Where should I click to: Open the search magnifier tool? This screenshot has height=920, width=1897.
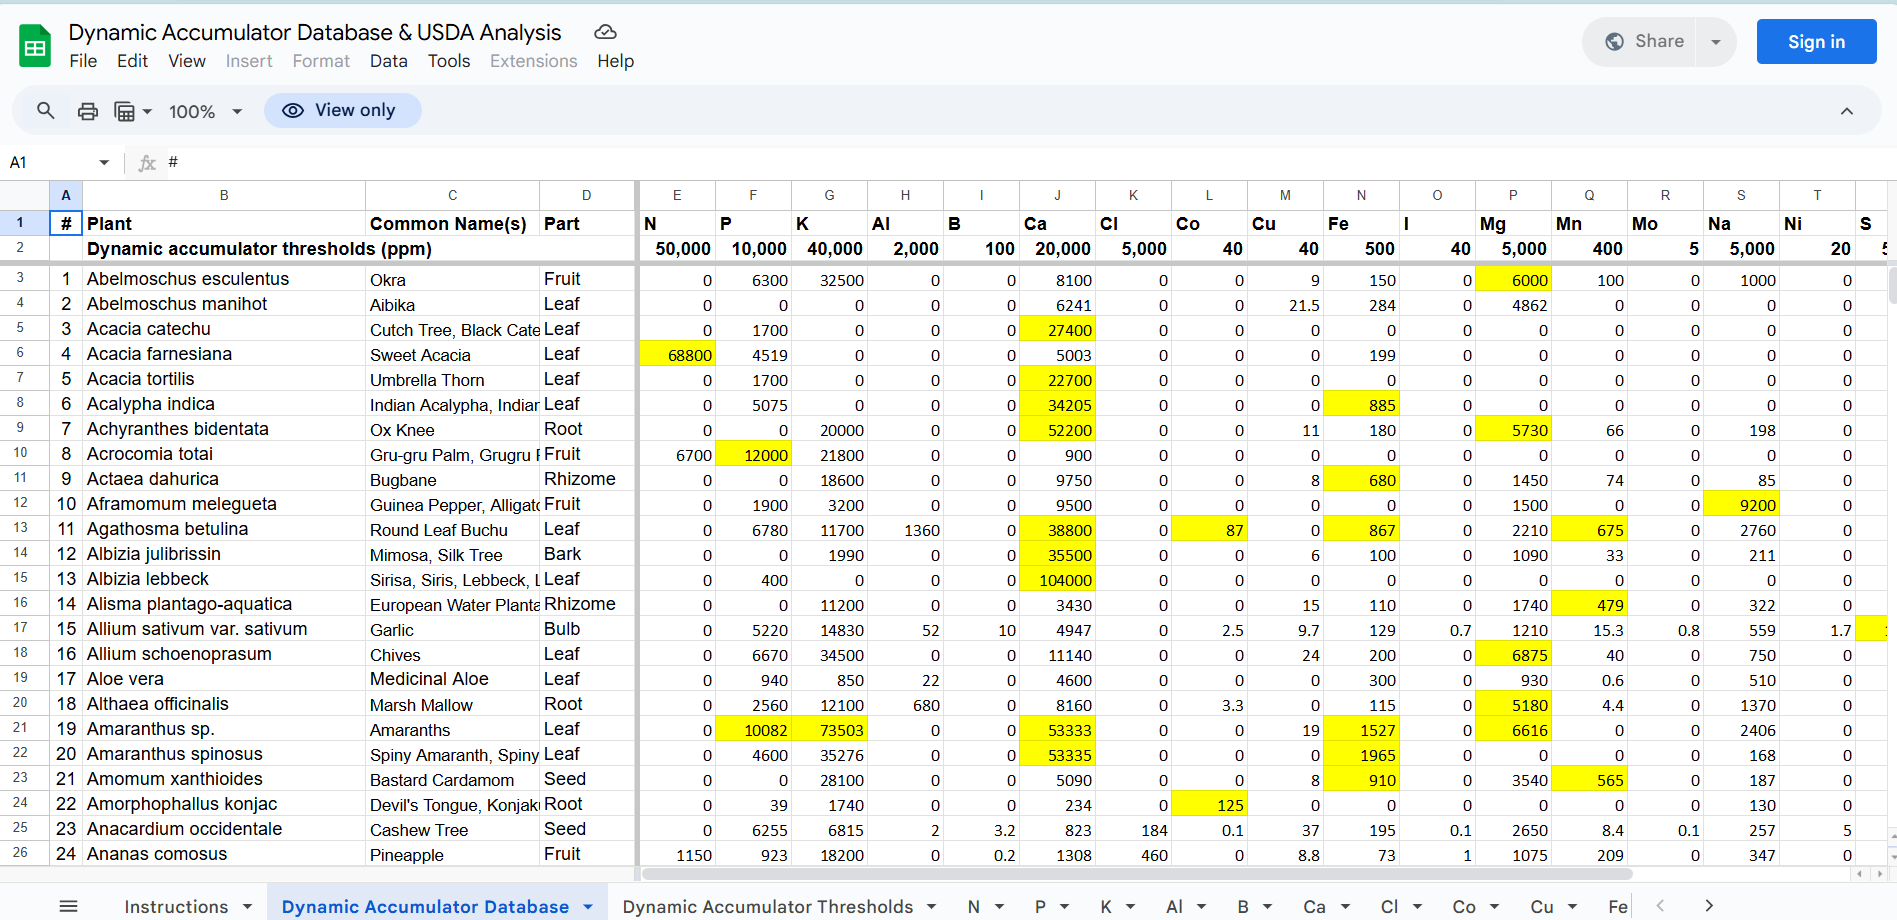coord(46,111)
